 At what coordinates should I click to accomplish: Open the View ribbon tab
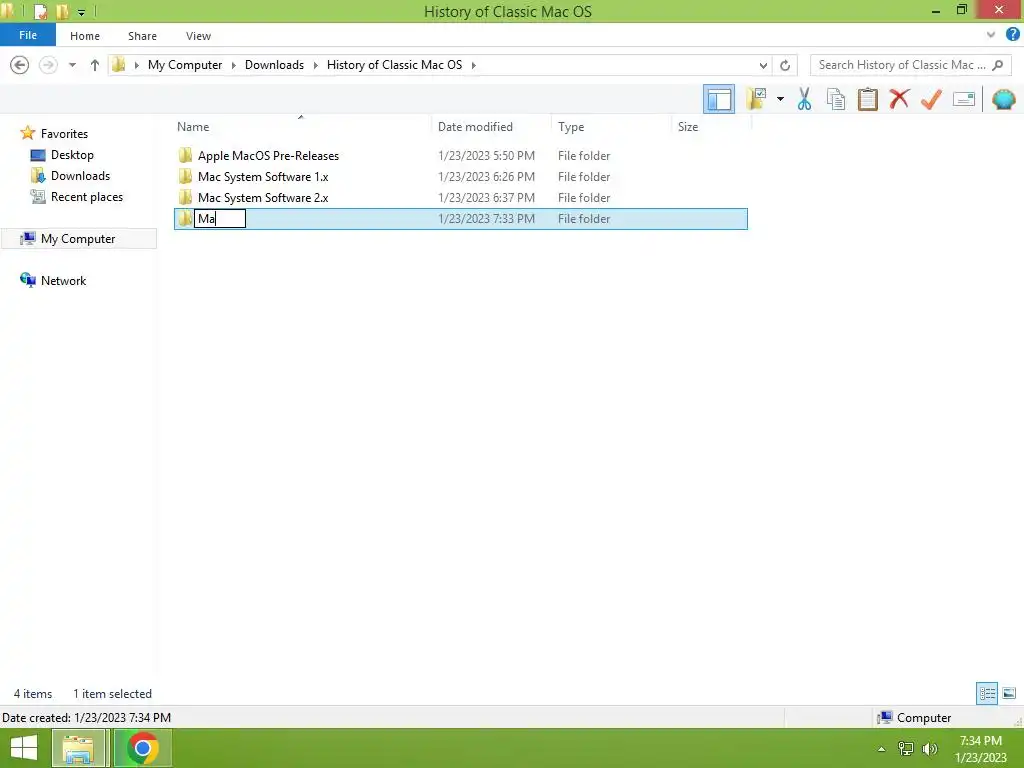tap(198, 36)
